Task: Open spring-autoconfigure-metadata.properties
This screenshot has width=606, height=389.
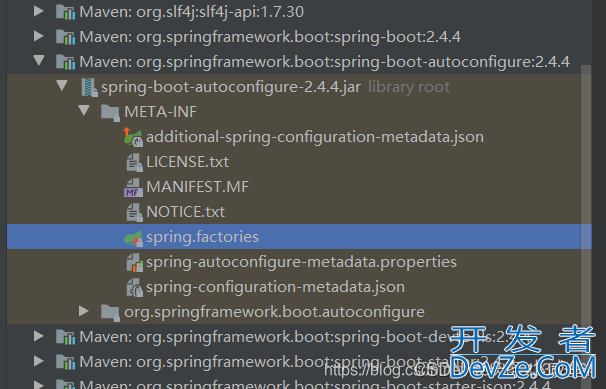Action: tap(301, 262)
